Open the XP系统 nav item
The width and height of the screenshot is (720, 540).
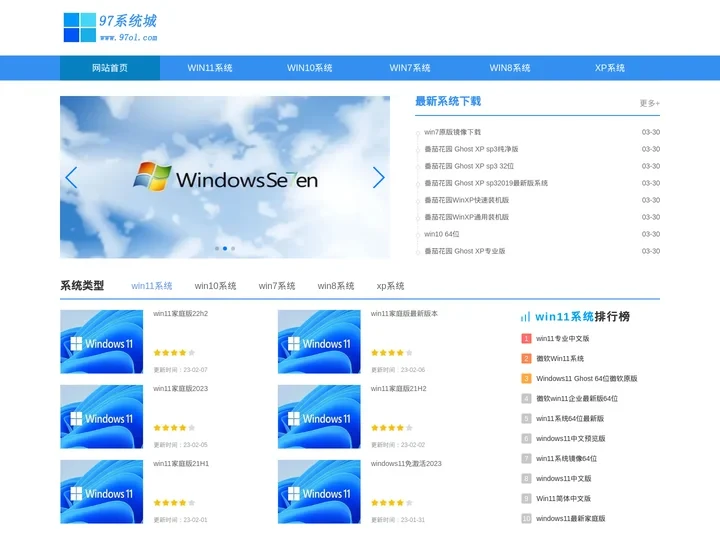tap(610, 68)
